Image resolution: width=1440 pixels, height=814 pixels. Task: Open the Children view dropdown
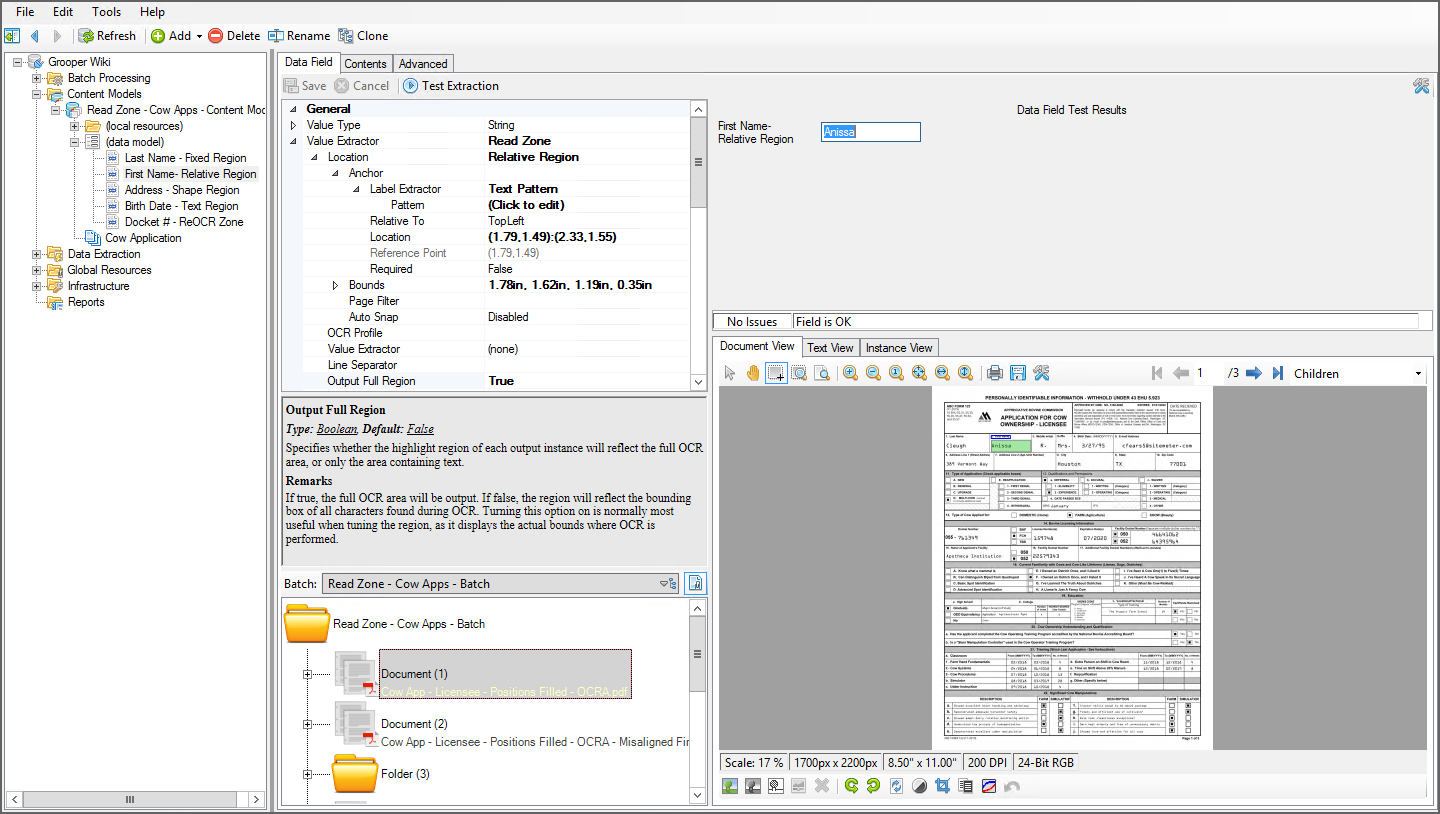(x=1418, y=374)
